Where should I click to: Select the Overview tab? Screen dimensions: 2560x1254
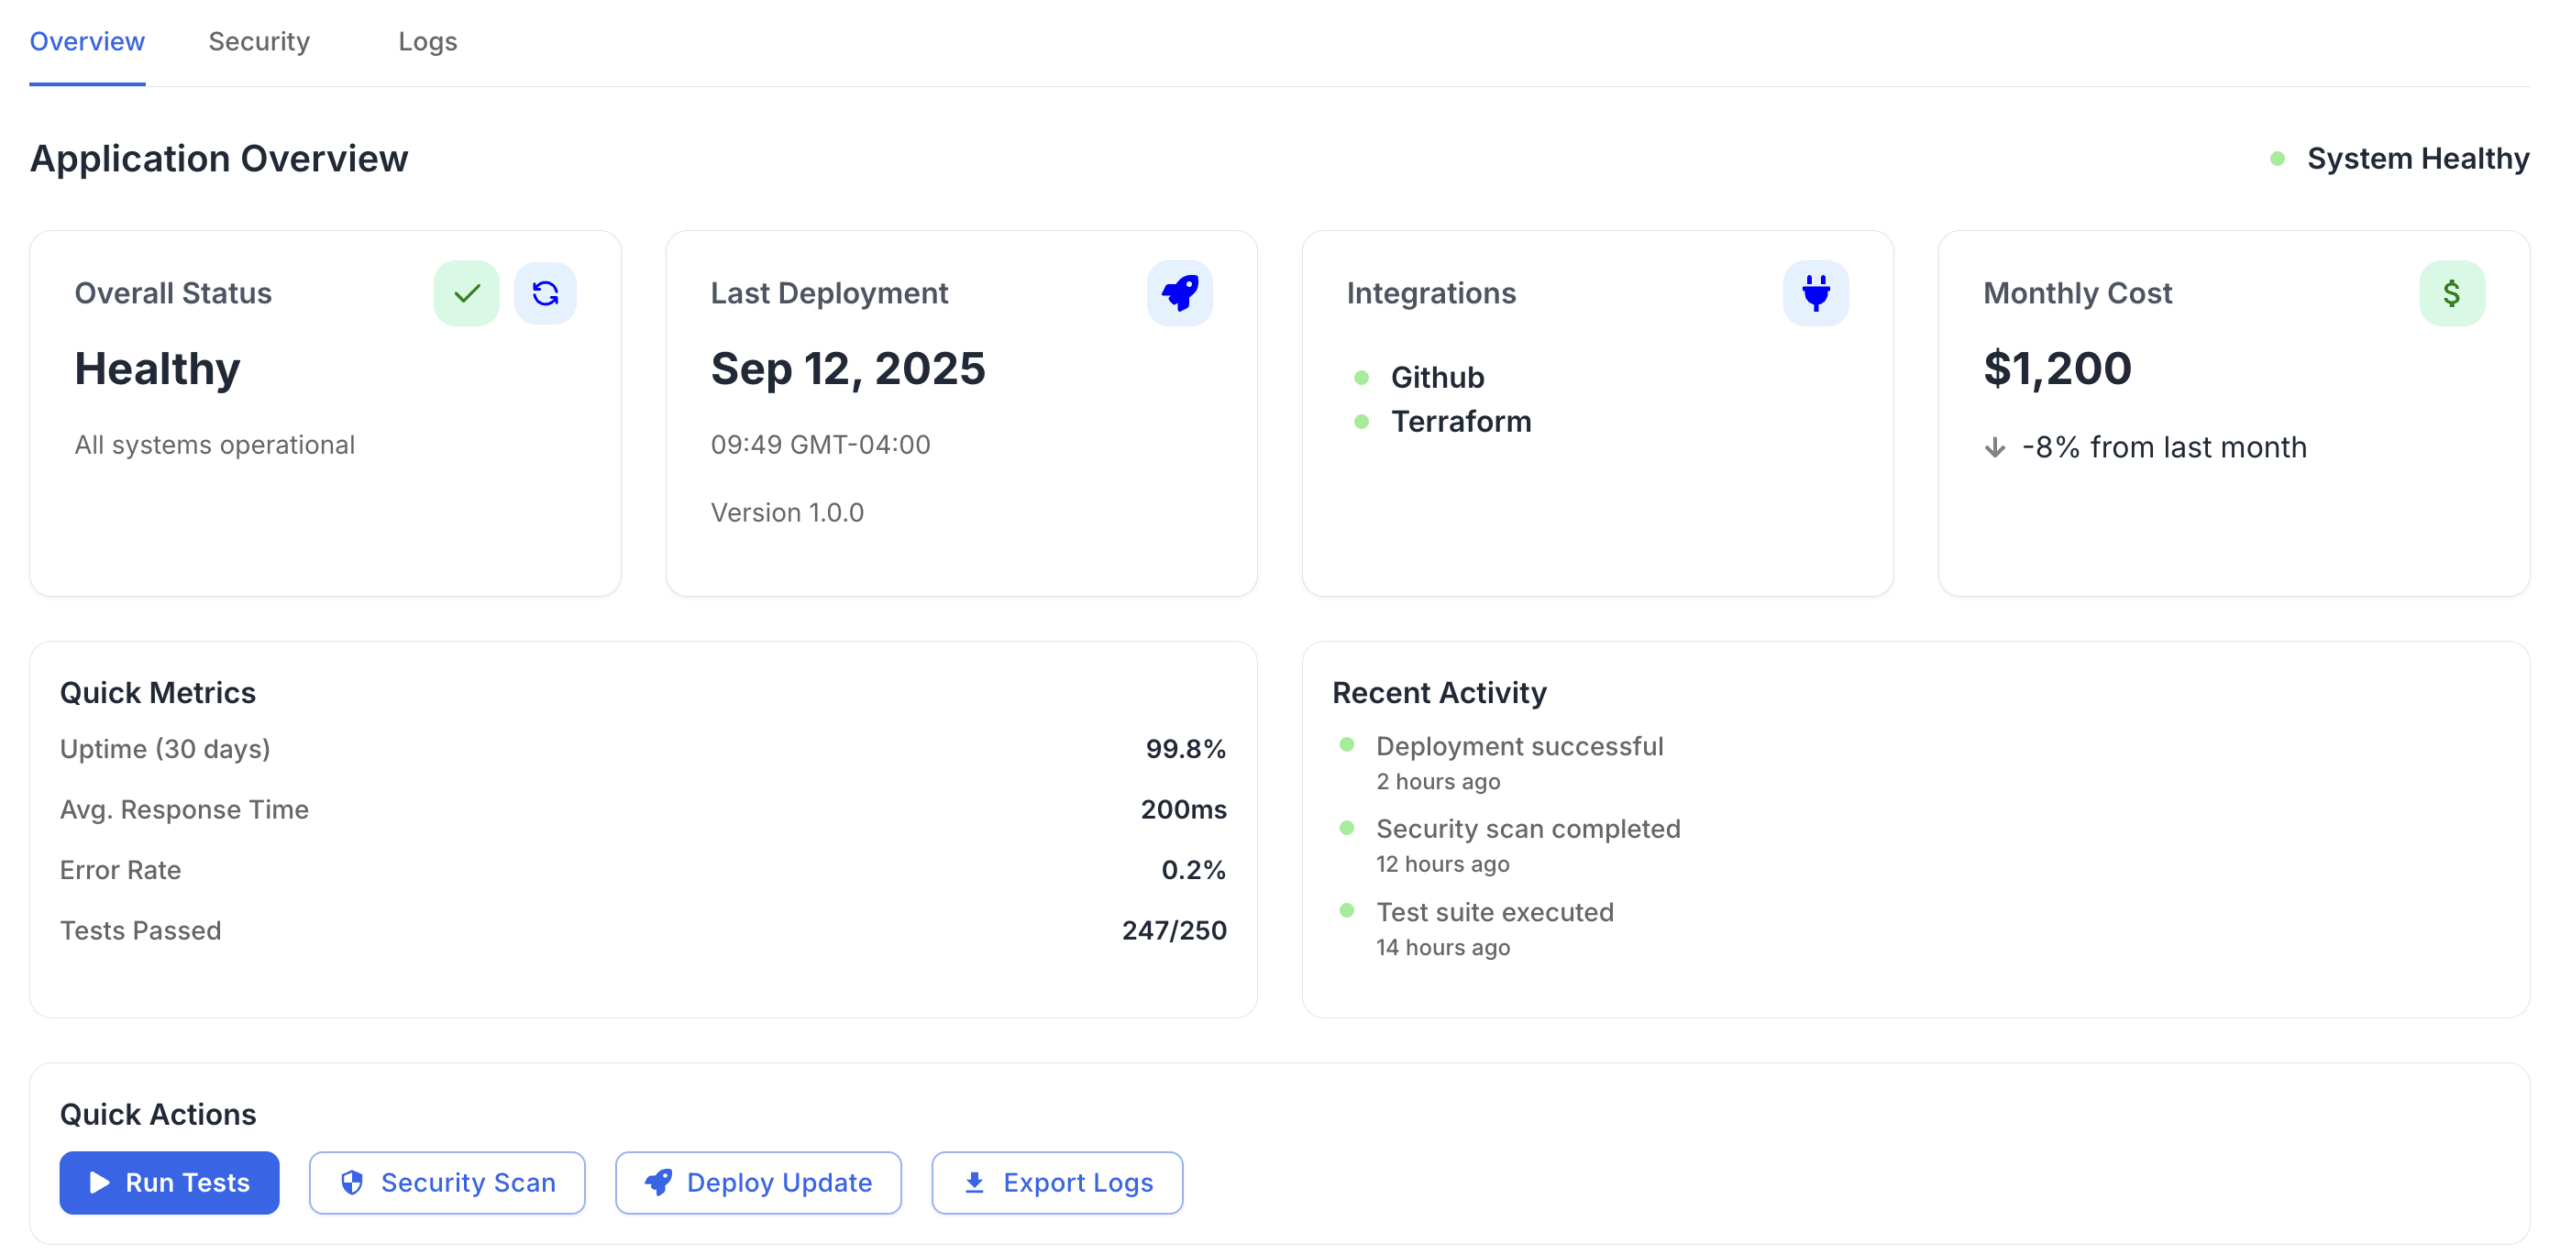[x=87, y=42]
